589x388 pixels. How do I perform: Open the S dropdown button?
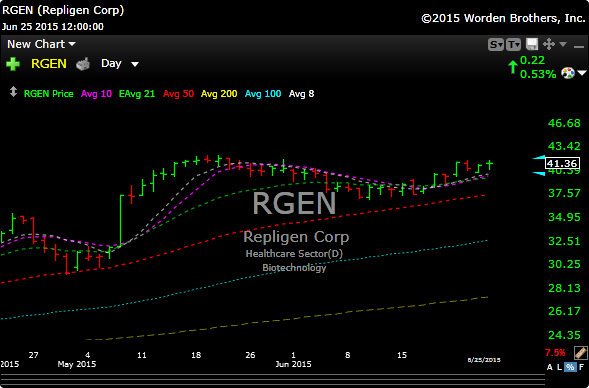tap(495, 45)
